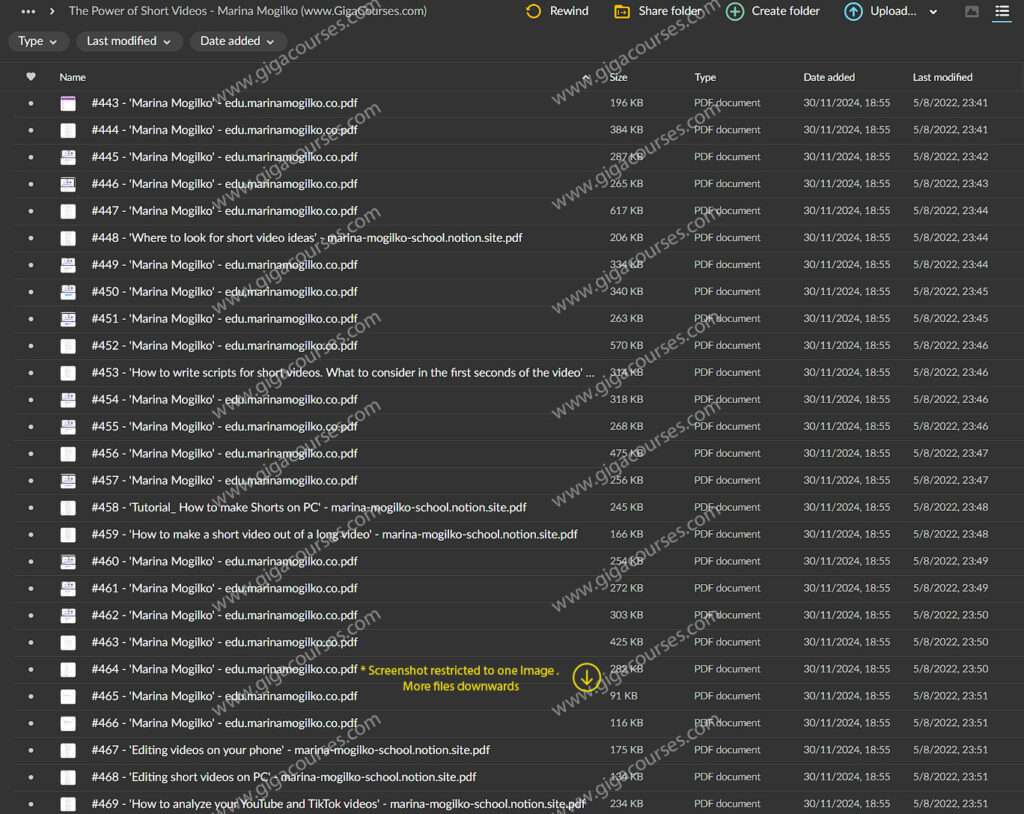Click the PDF icon of file #443
This screenshot has height=814, width=1024.
pyautogui.click(x=68, y=103)
